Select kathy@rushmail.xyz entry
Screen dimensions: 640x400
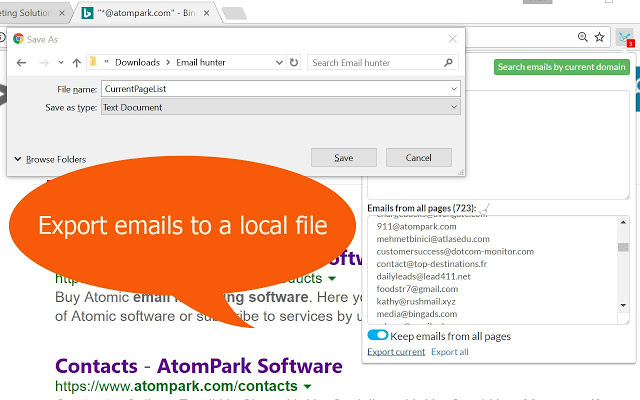click(416, 302)
